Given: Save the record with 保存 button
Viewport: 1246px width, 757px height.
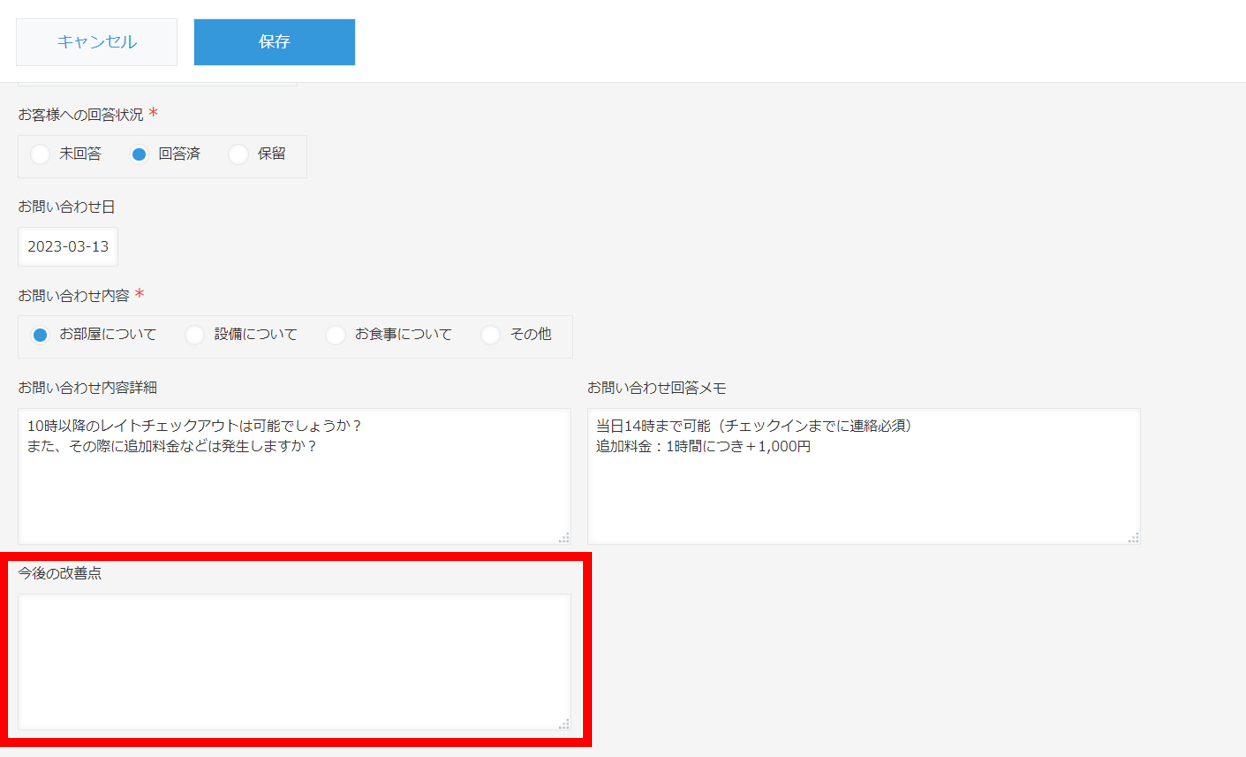Looking at the screenshot, I should (x=274, y=42).
